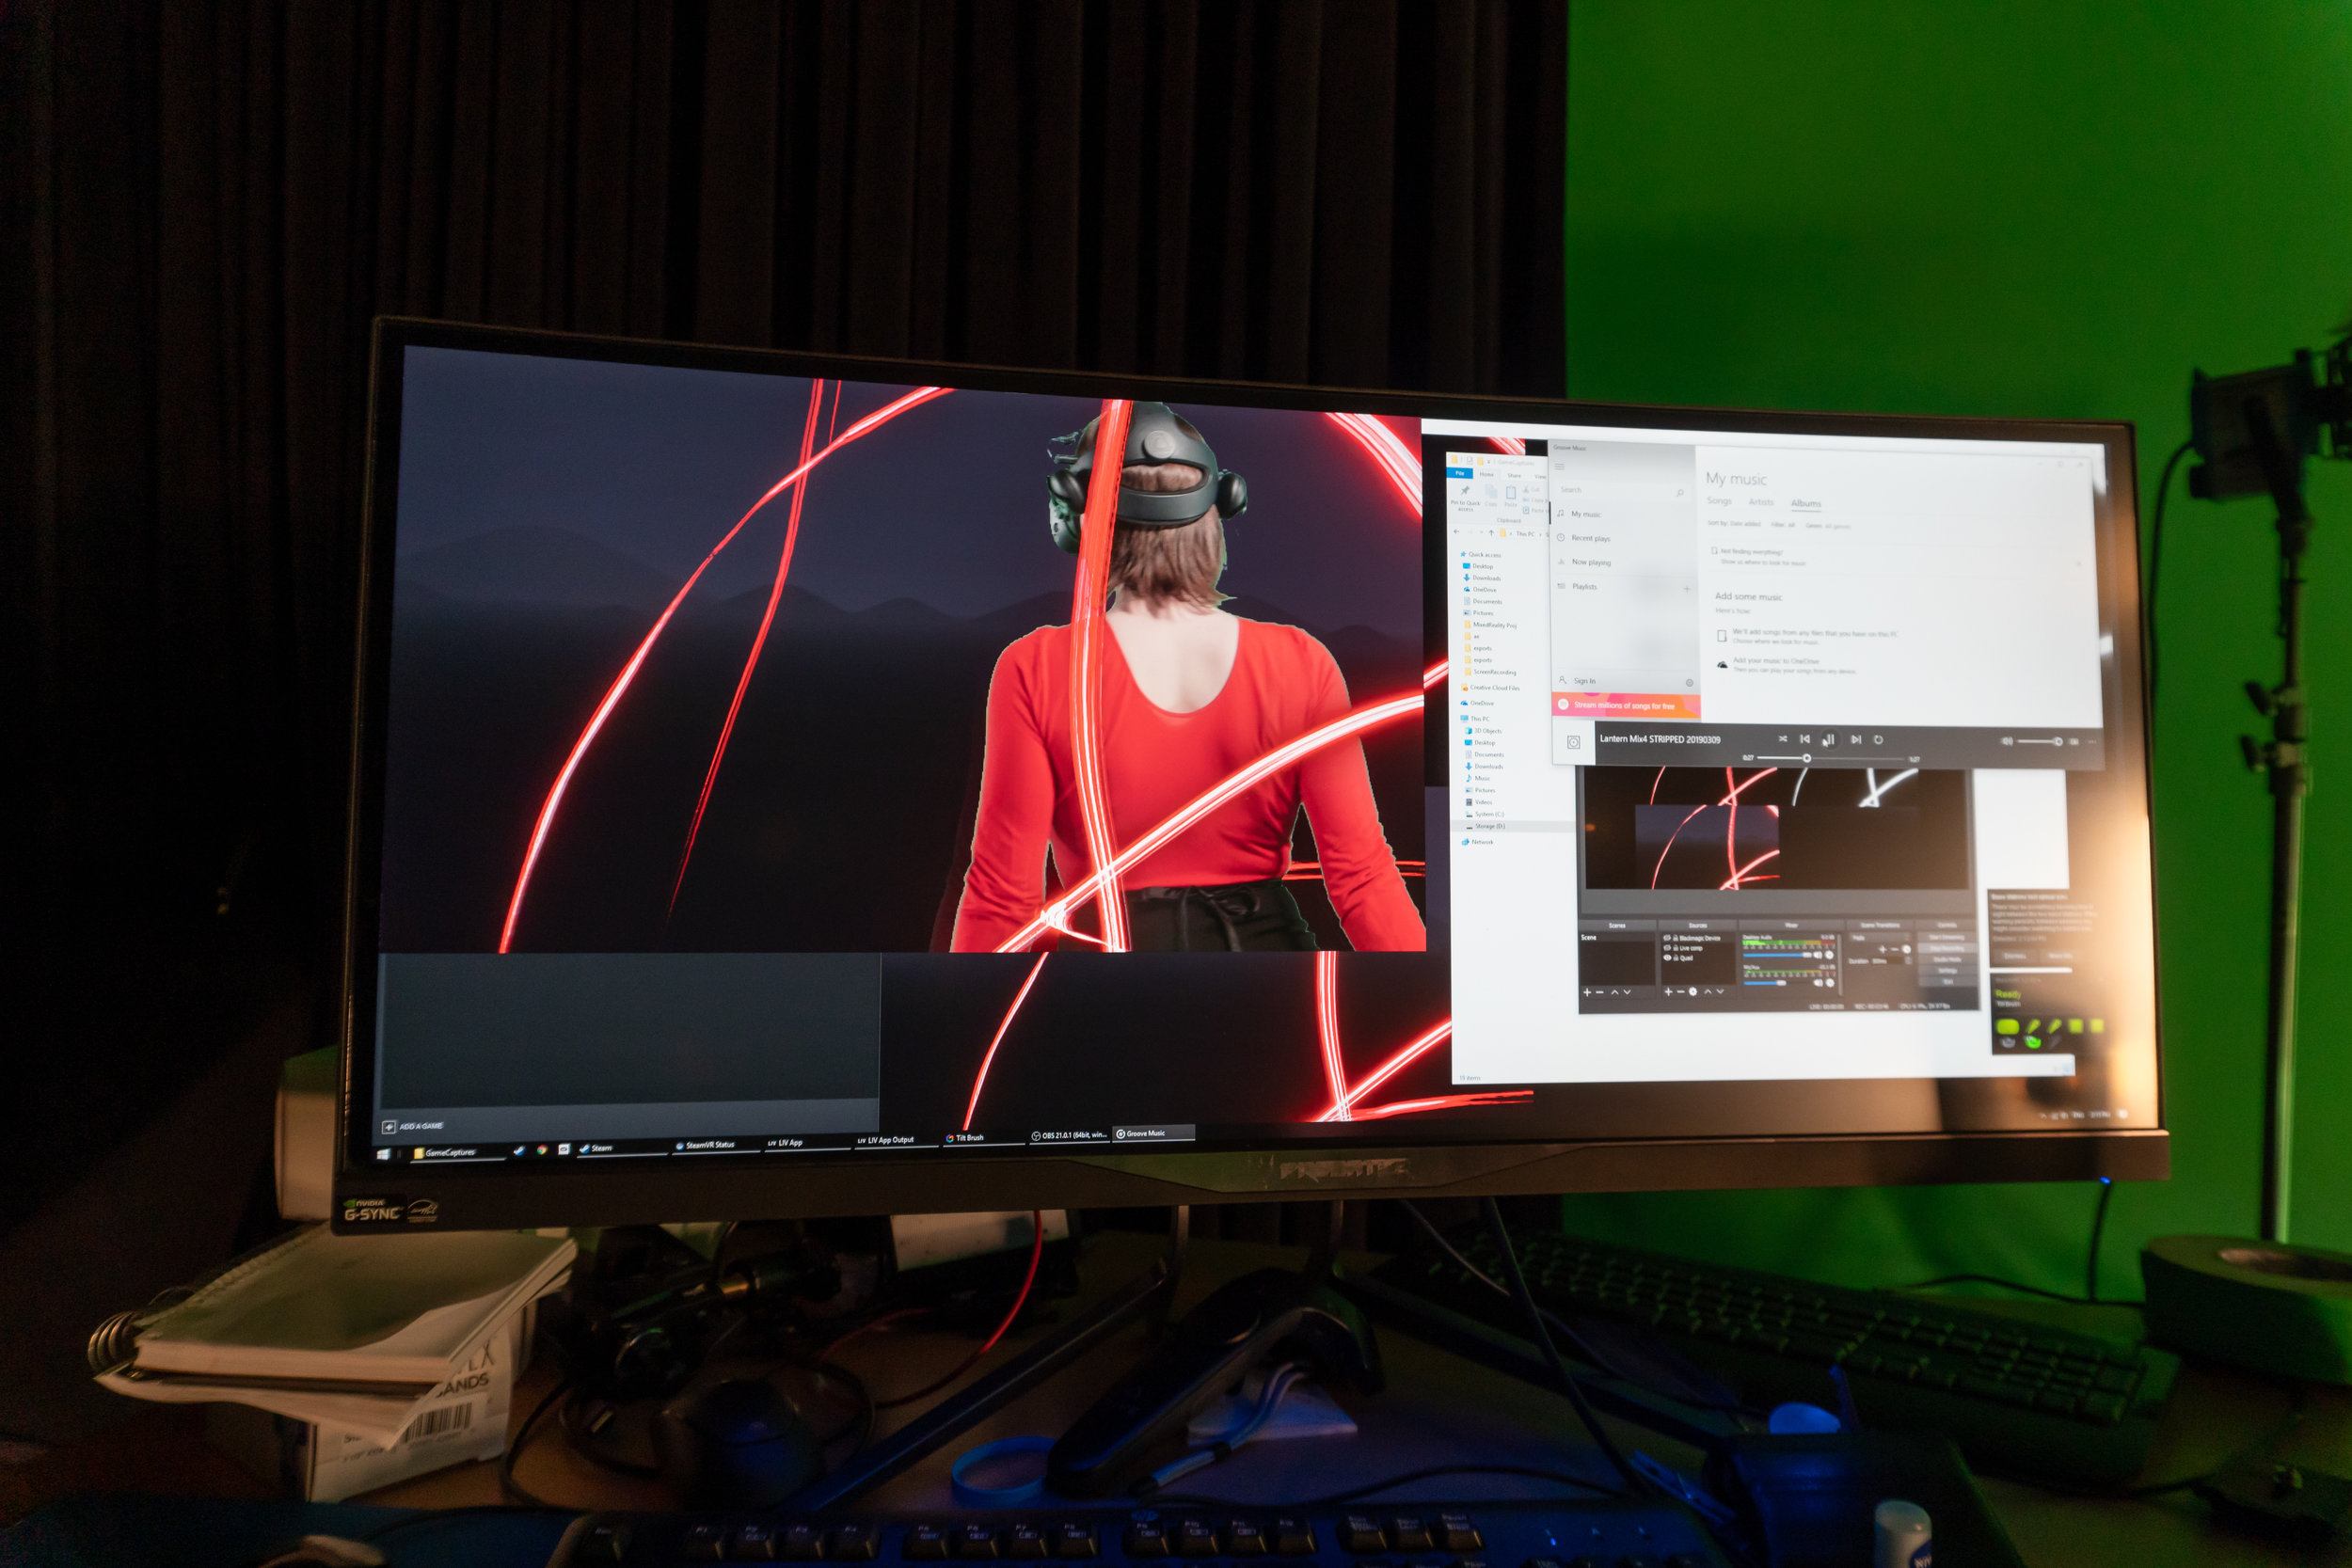The height and width of the screenshot is (1568, 2352).
Task: Click Explorer back navigation arrow
Action: tap(1457, 532)
